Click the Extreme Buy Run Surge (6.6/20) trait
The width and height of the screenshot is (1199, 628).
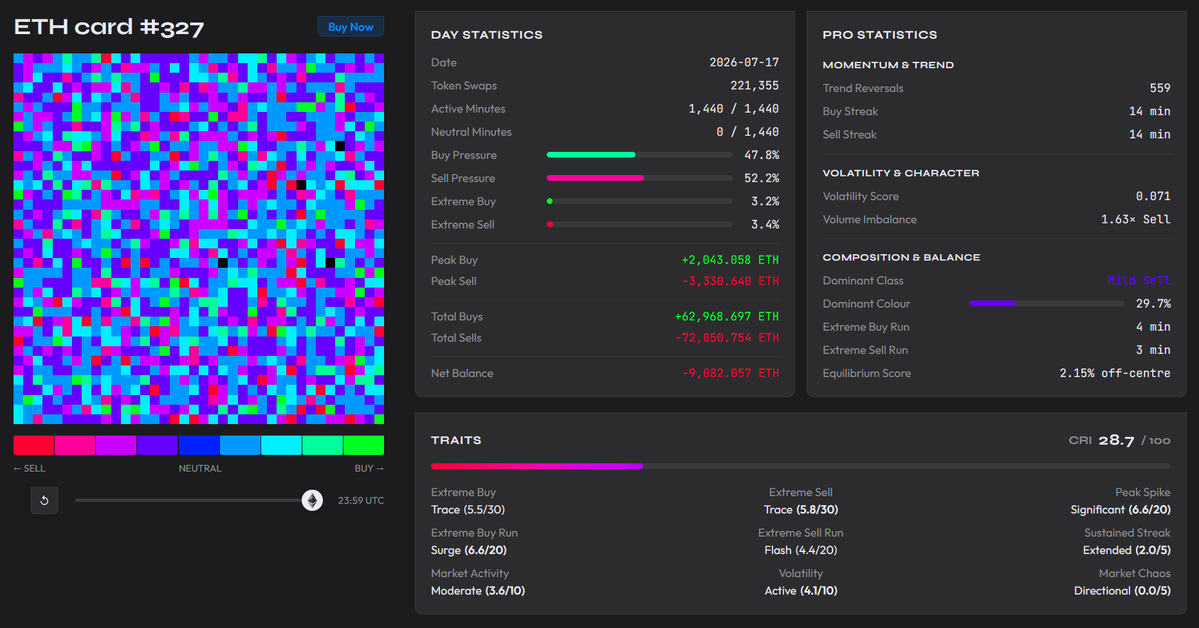474,542
